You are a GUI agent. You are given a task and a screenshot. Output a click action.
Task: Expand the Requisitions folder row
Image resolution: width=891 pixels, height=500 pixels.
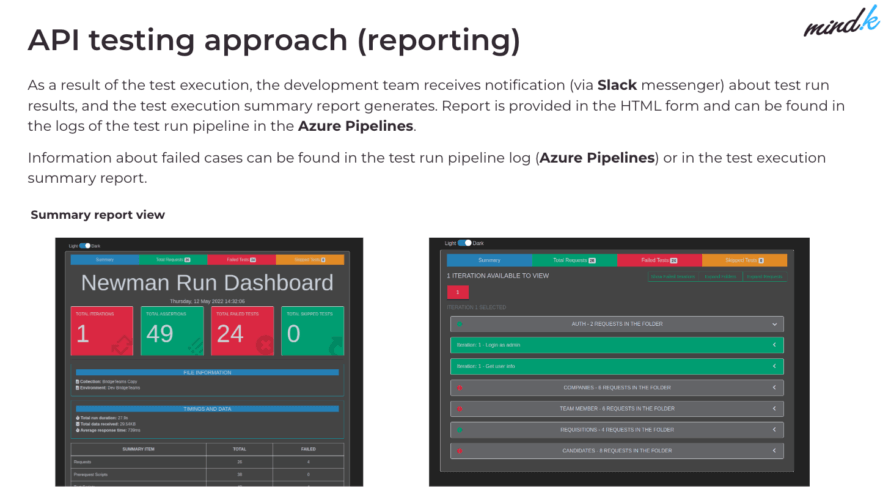click(x=774, y=430)
